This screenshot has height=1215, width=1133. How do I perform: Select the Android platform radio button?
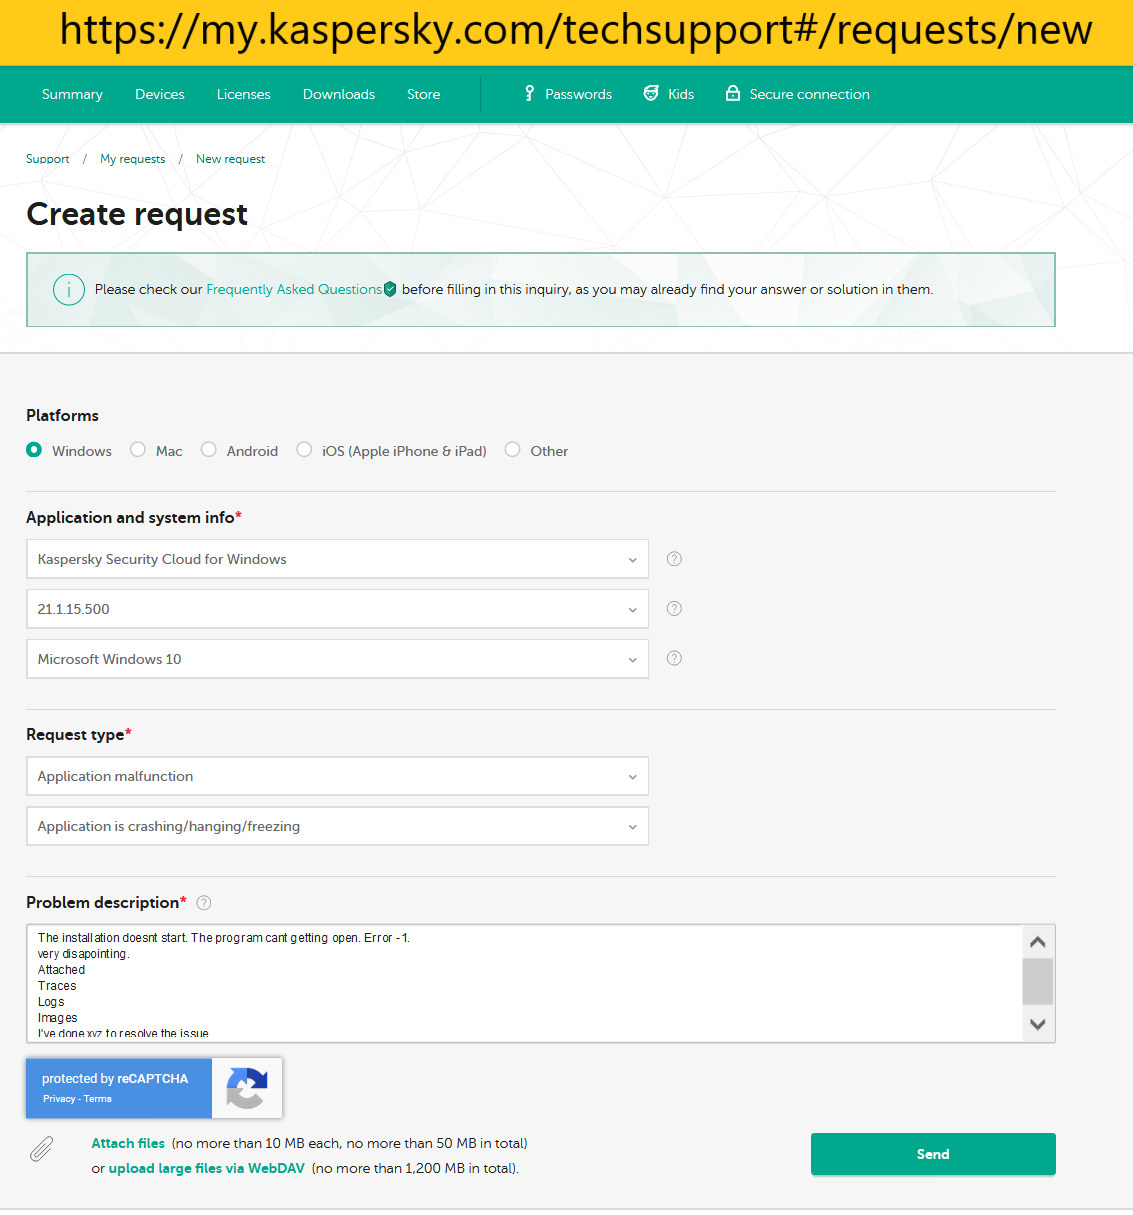(x=209, y=450)
